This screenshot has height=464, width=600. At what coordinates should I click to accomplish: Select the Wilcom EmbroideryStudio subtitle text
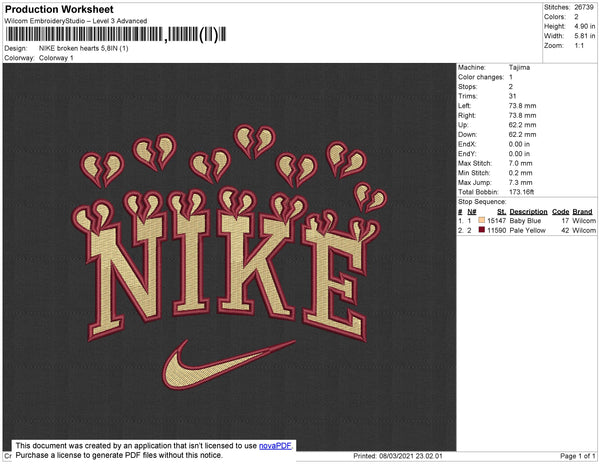point(76,21)
